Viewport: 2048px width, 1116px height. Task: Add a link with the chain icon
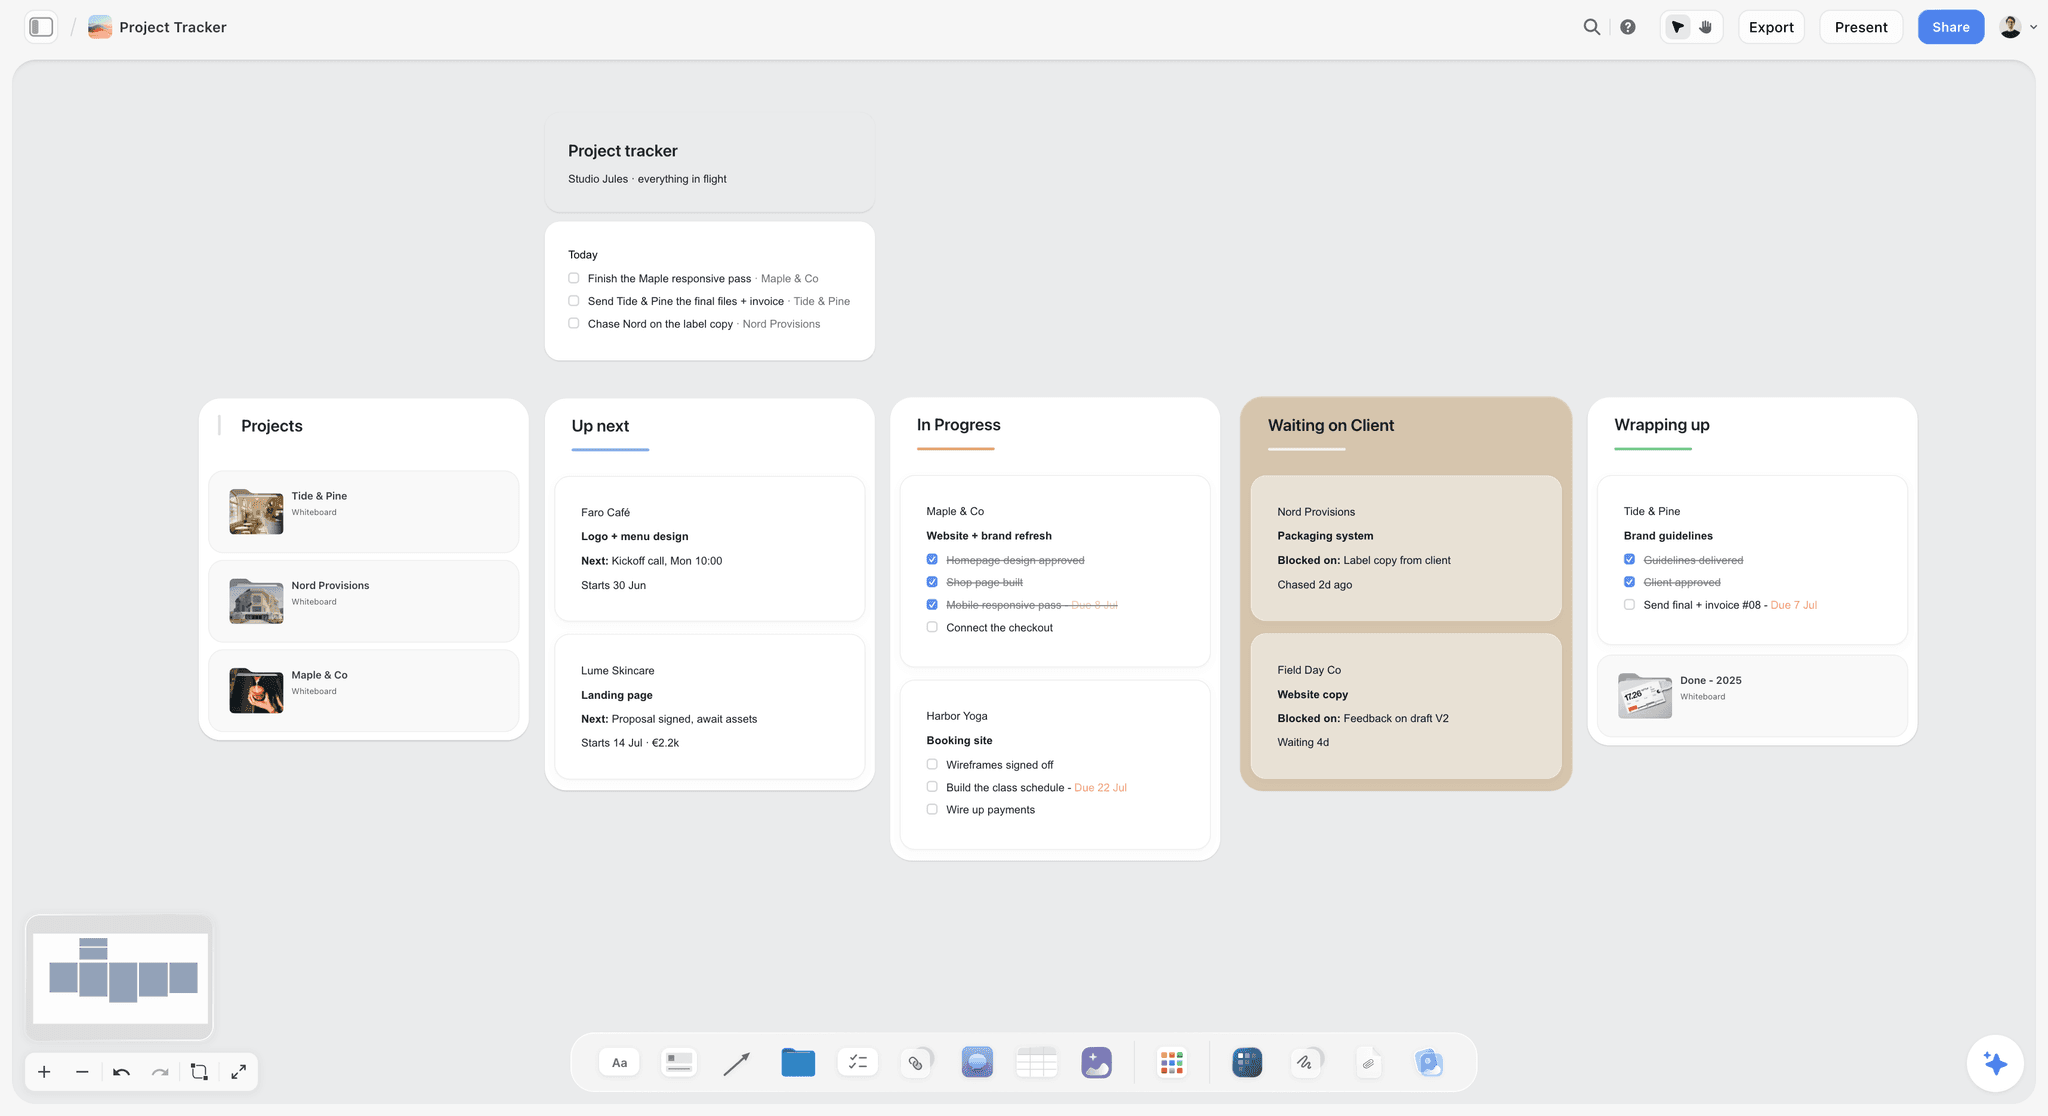pyautogui.click(x=916, y=1062)
